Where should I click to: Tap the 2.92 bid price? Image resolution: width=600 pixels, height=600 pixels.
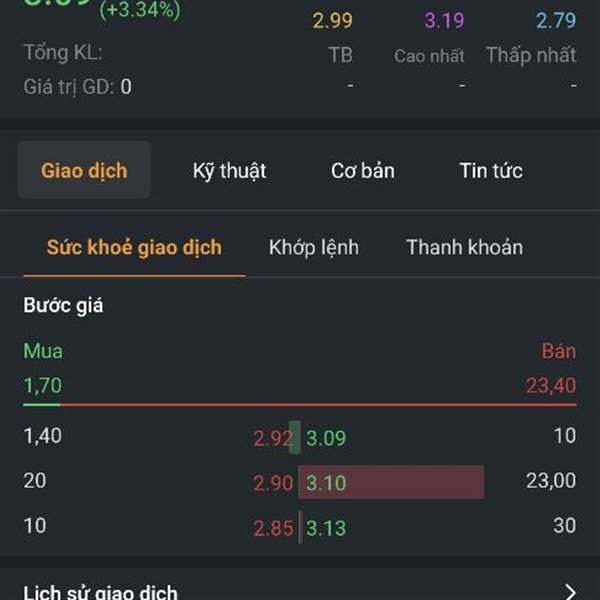[273, 438]
